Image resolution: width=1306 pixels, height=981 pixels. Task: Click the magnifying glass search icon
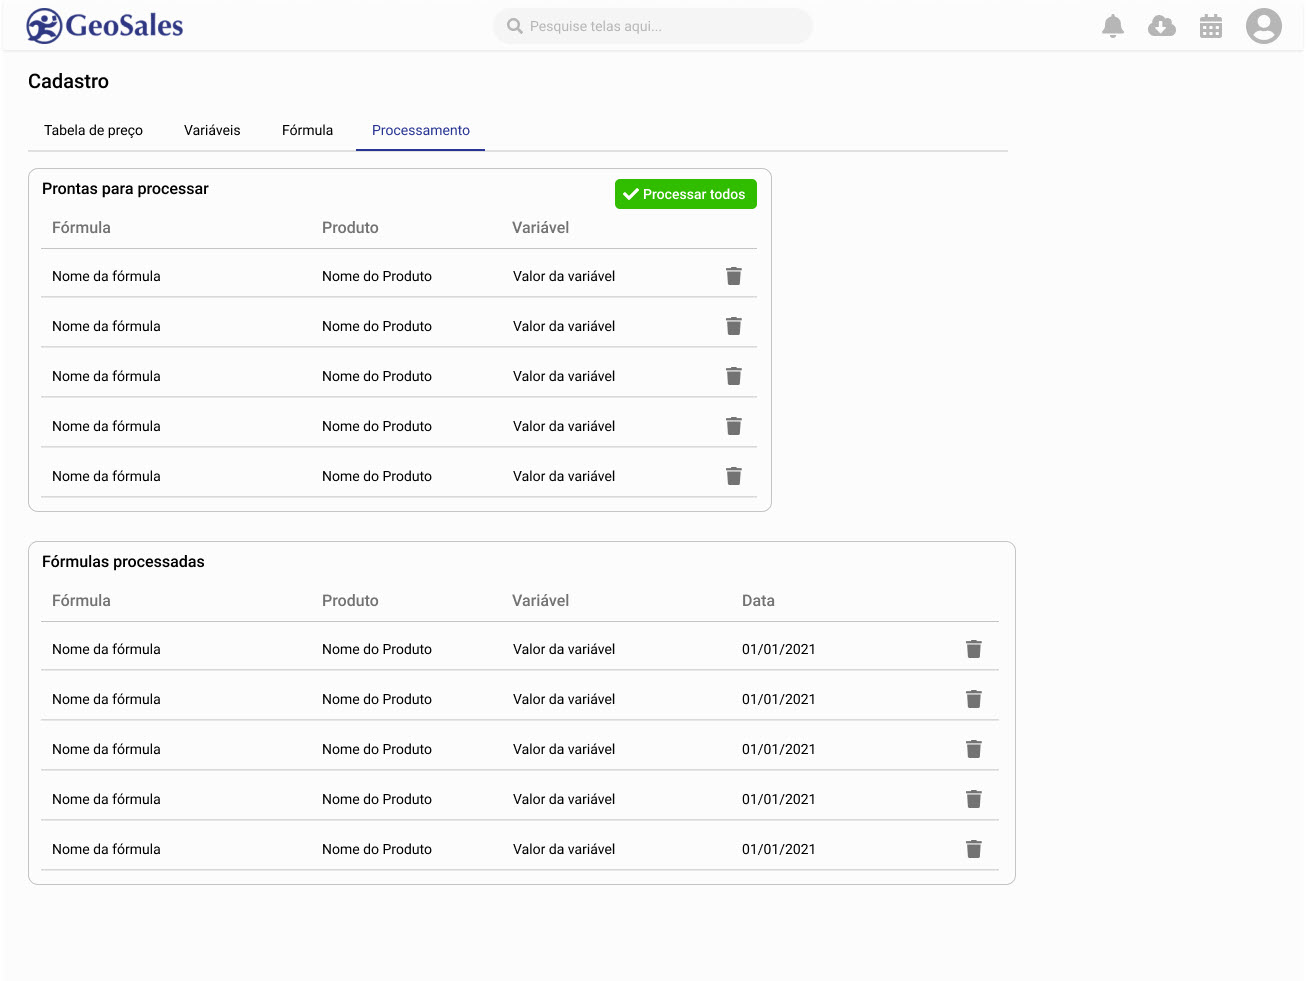(515, 26)
